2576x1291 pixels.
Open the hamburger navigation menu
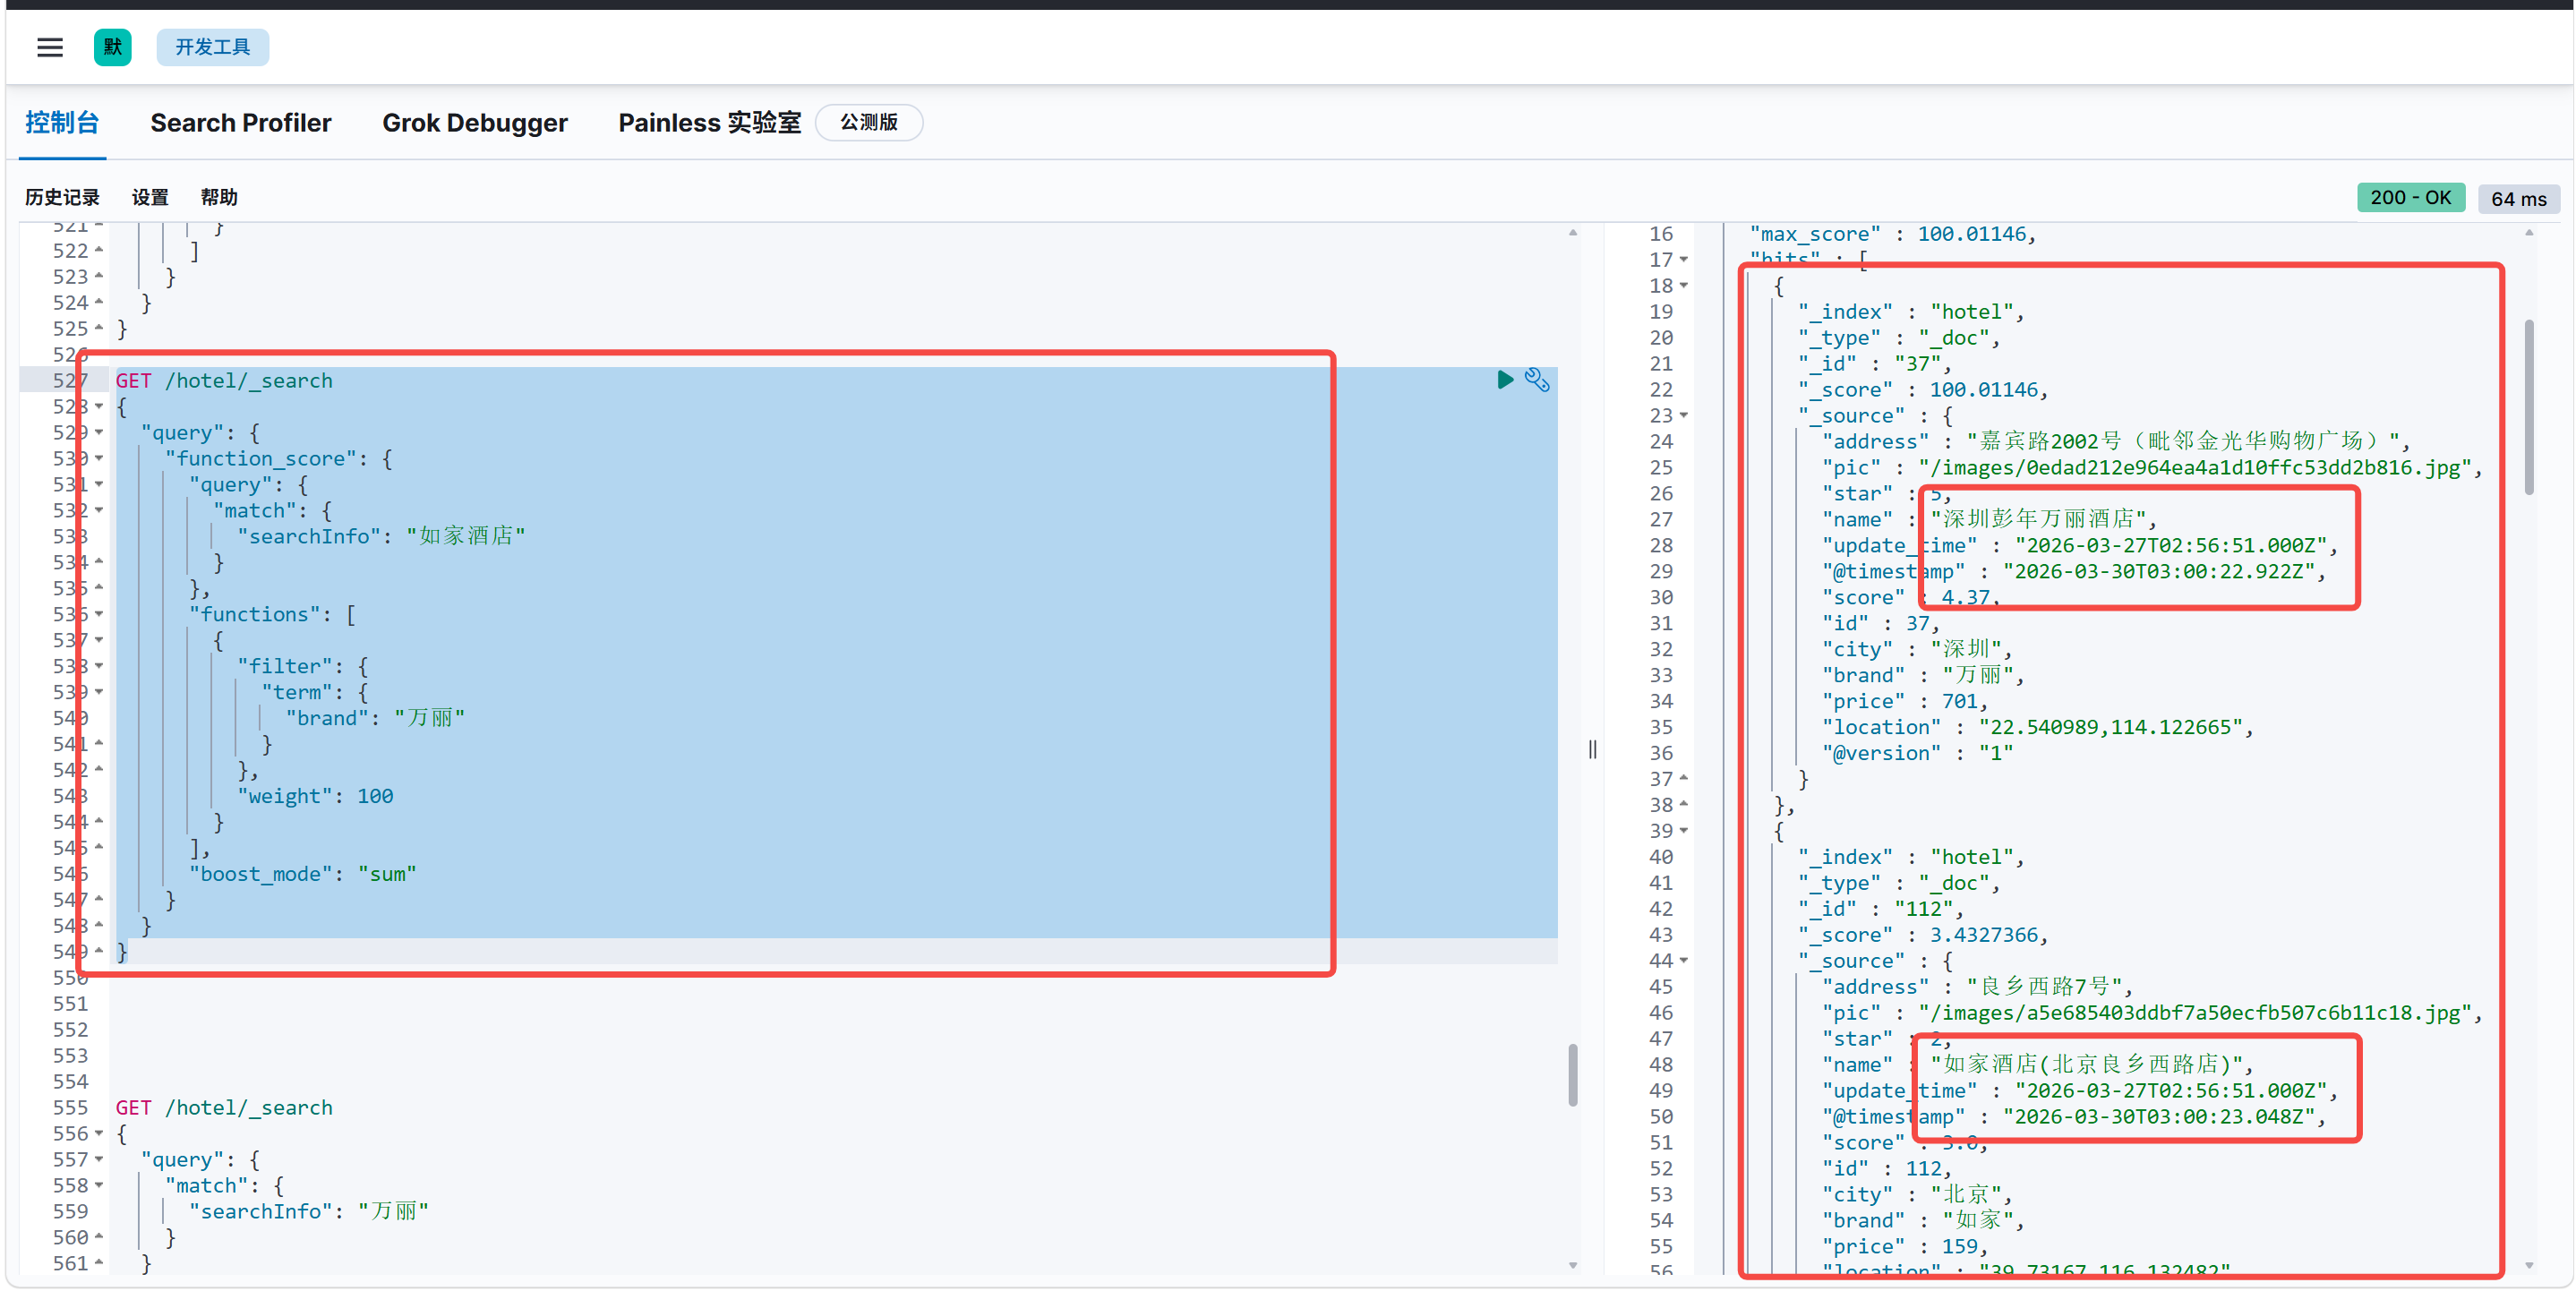(x=50, y=47)
